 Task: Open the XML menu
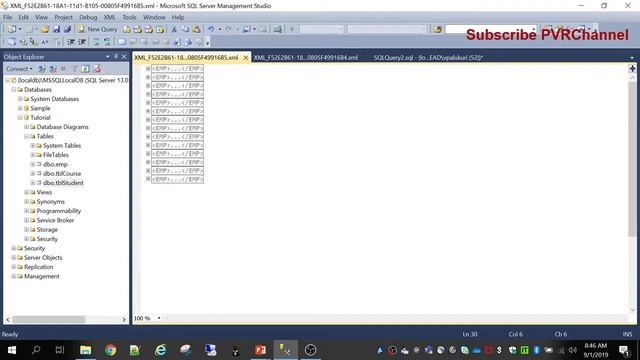[109, 17]
